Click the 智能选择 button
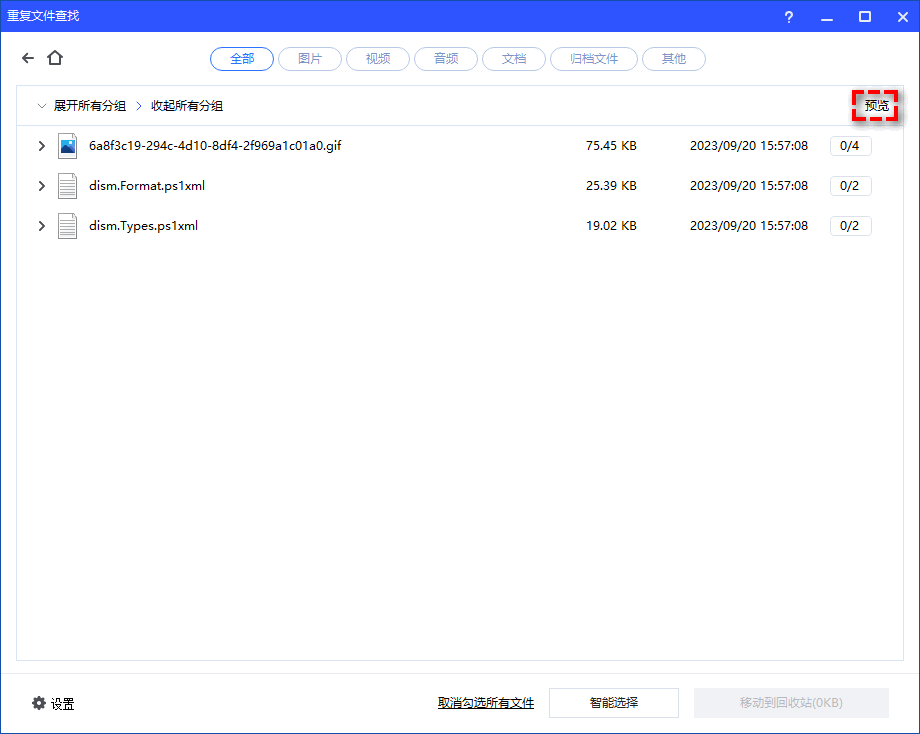Viewport: 920px width, 734px height. 614,703
